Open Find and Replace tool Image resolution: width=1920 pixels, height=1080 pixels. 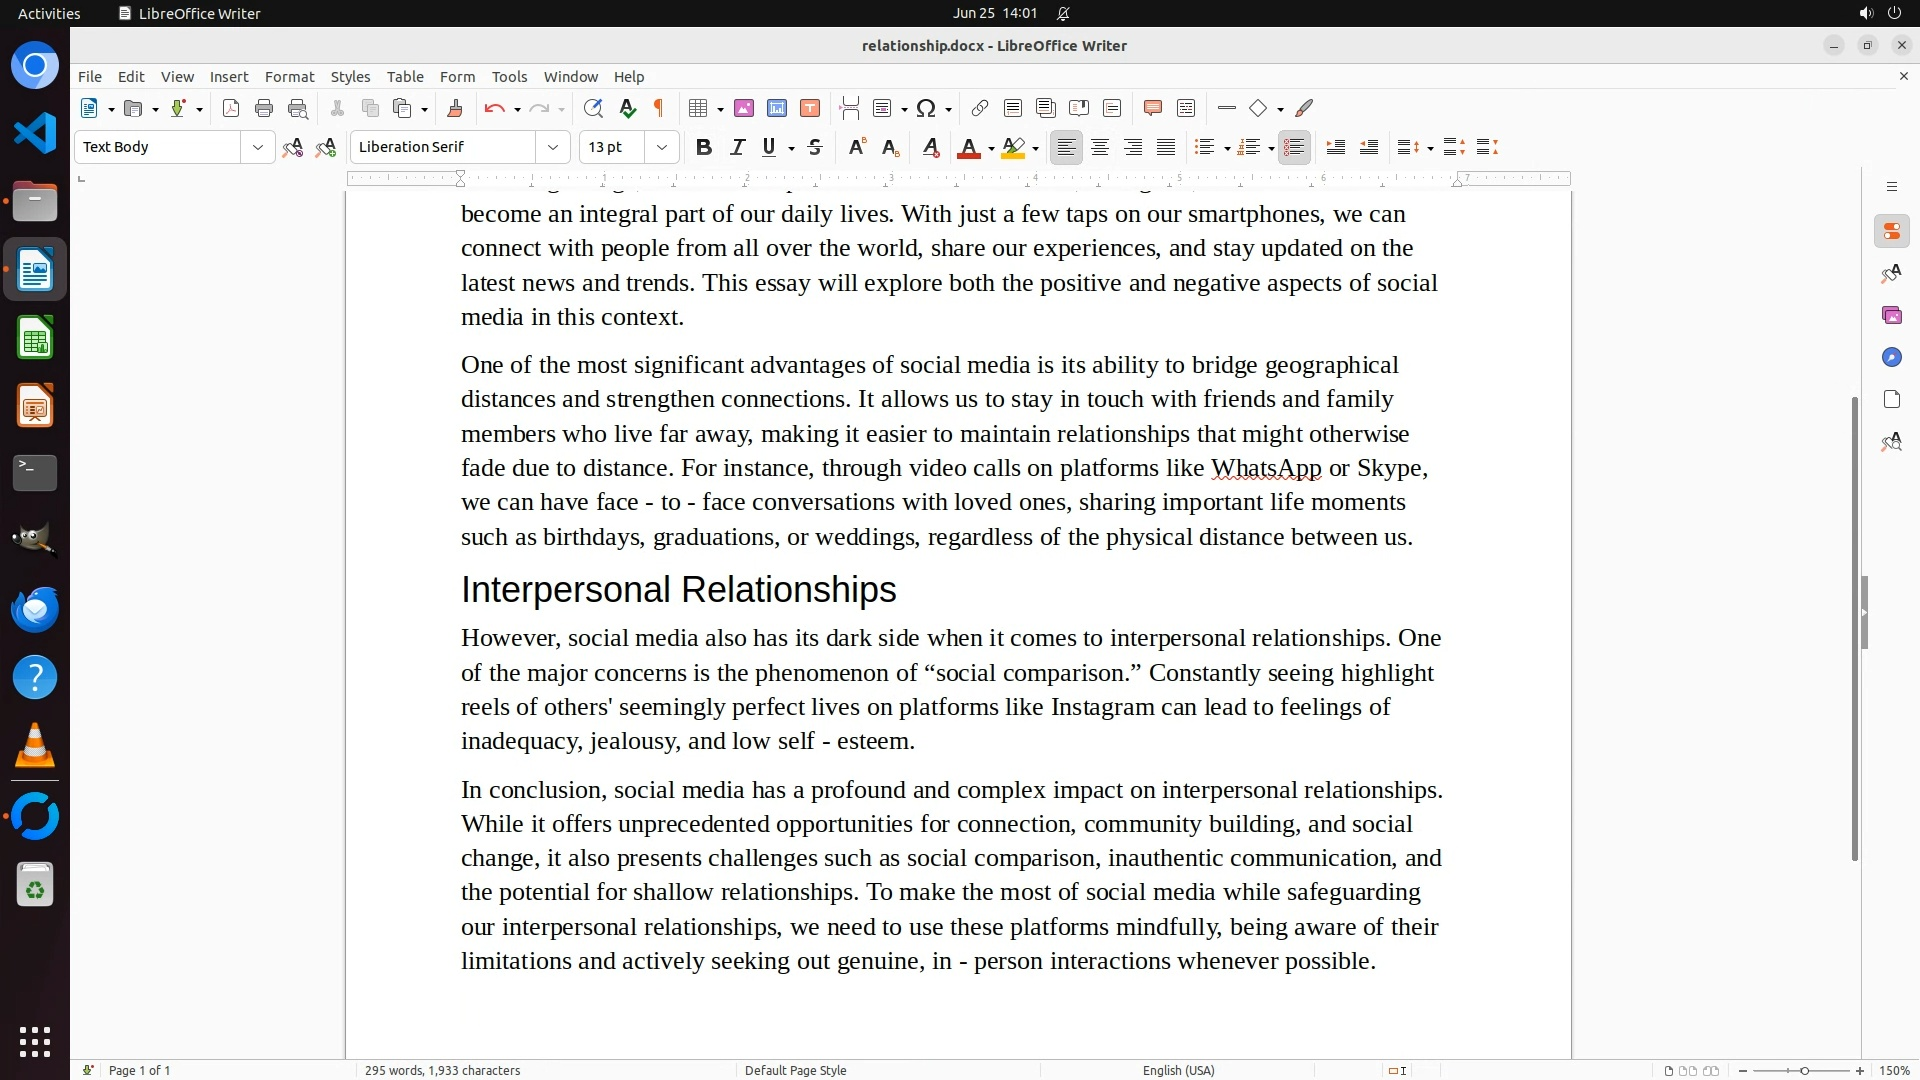(593, 109)
